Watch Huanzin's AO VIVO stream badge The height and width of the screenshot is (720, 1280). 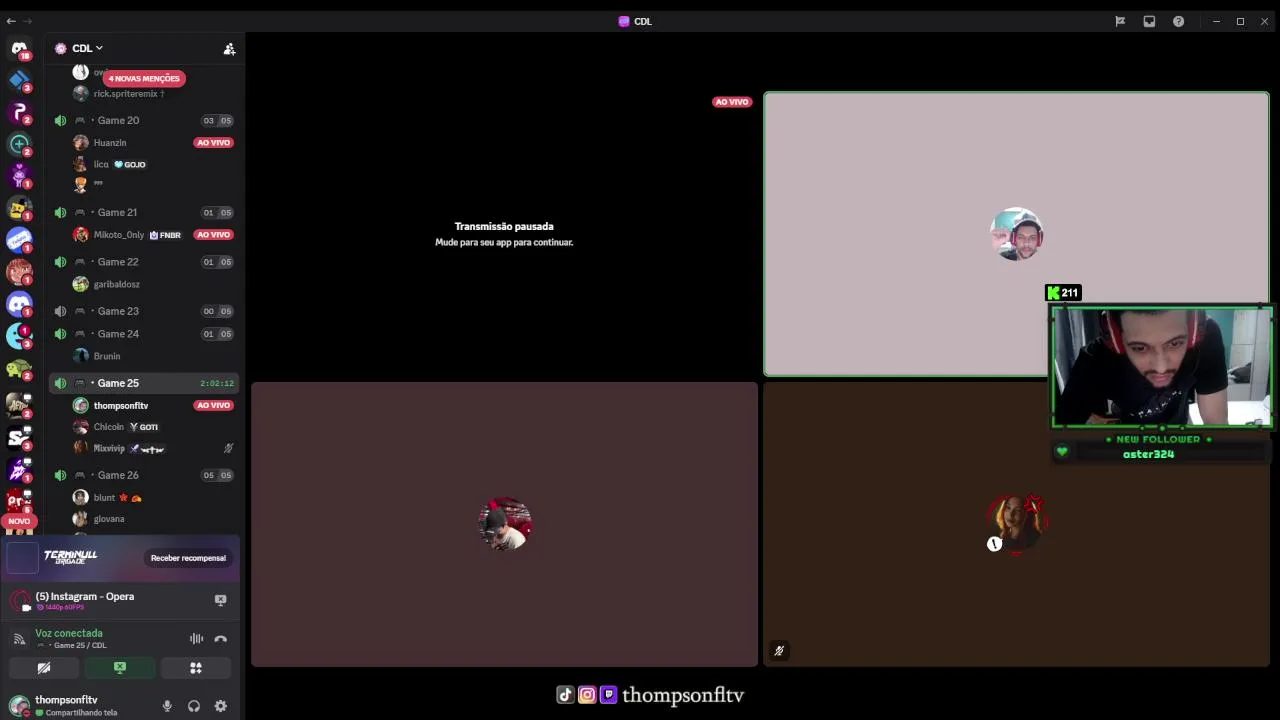(214, 143)
